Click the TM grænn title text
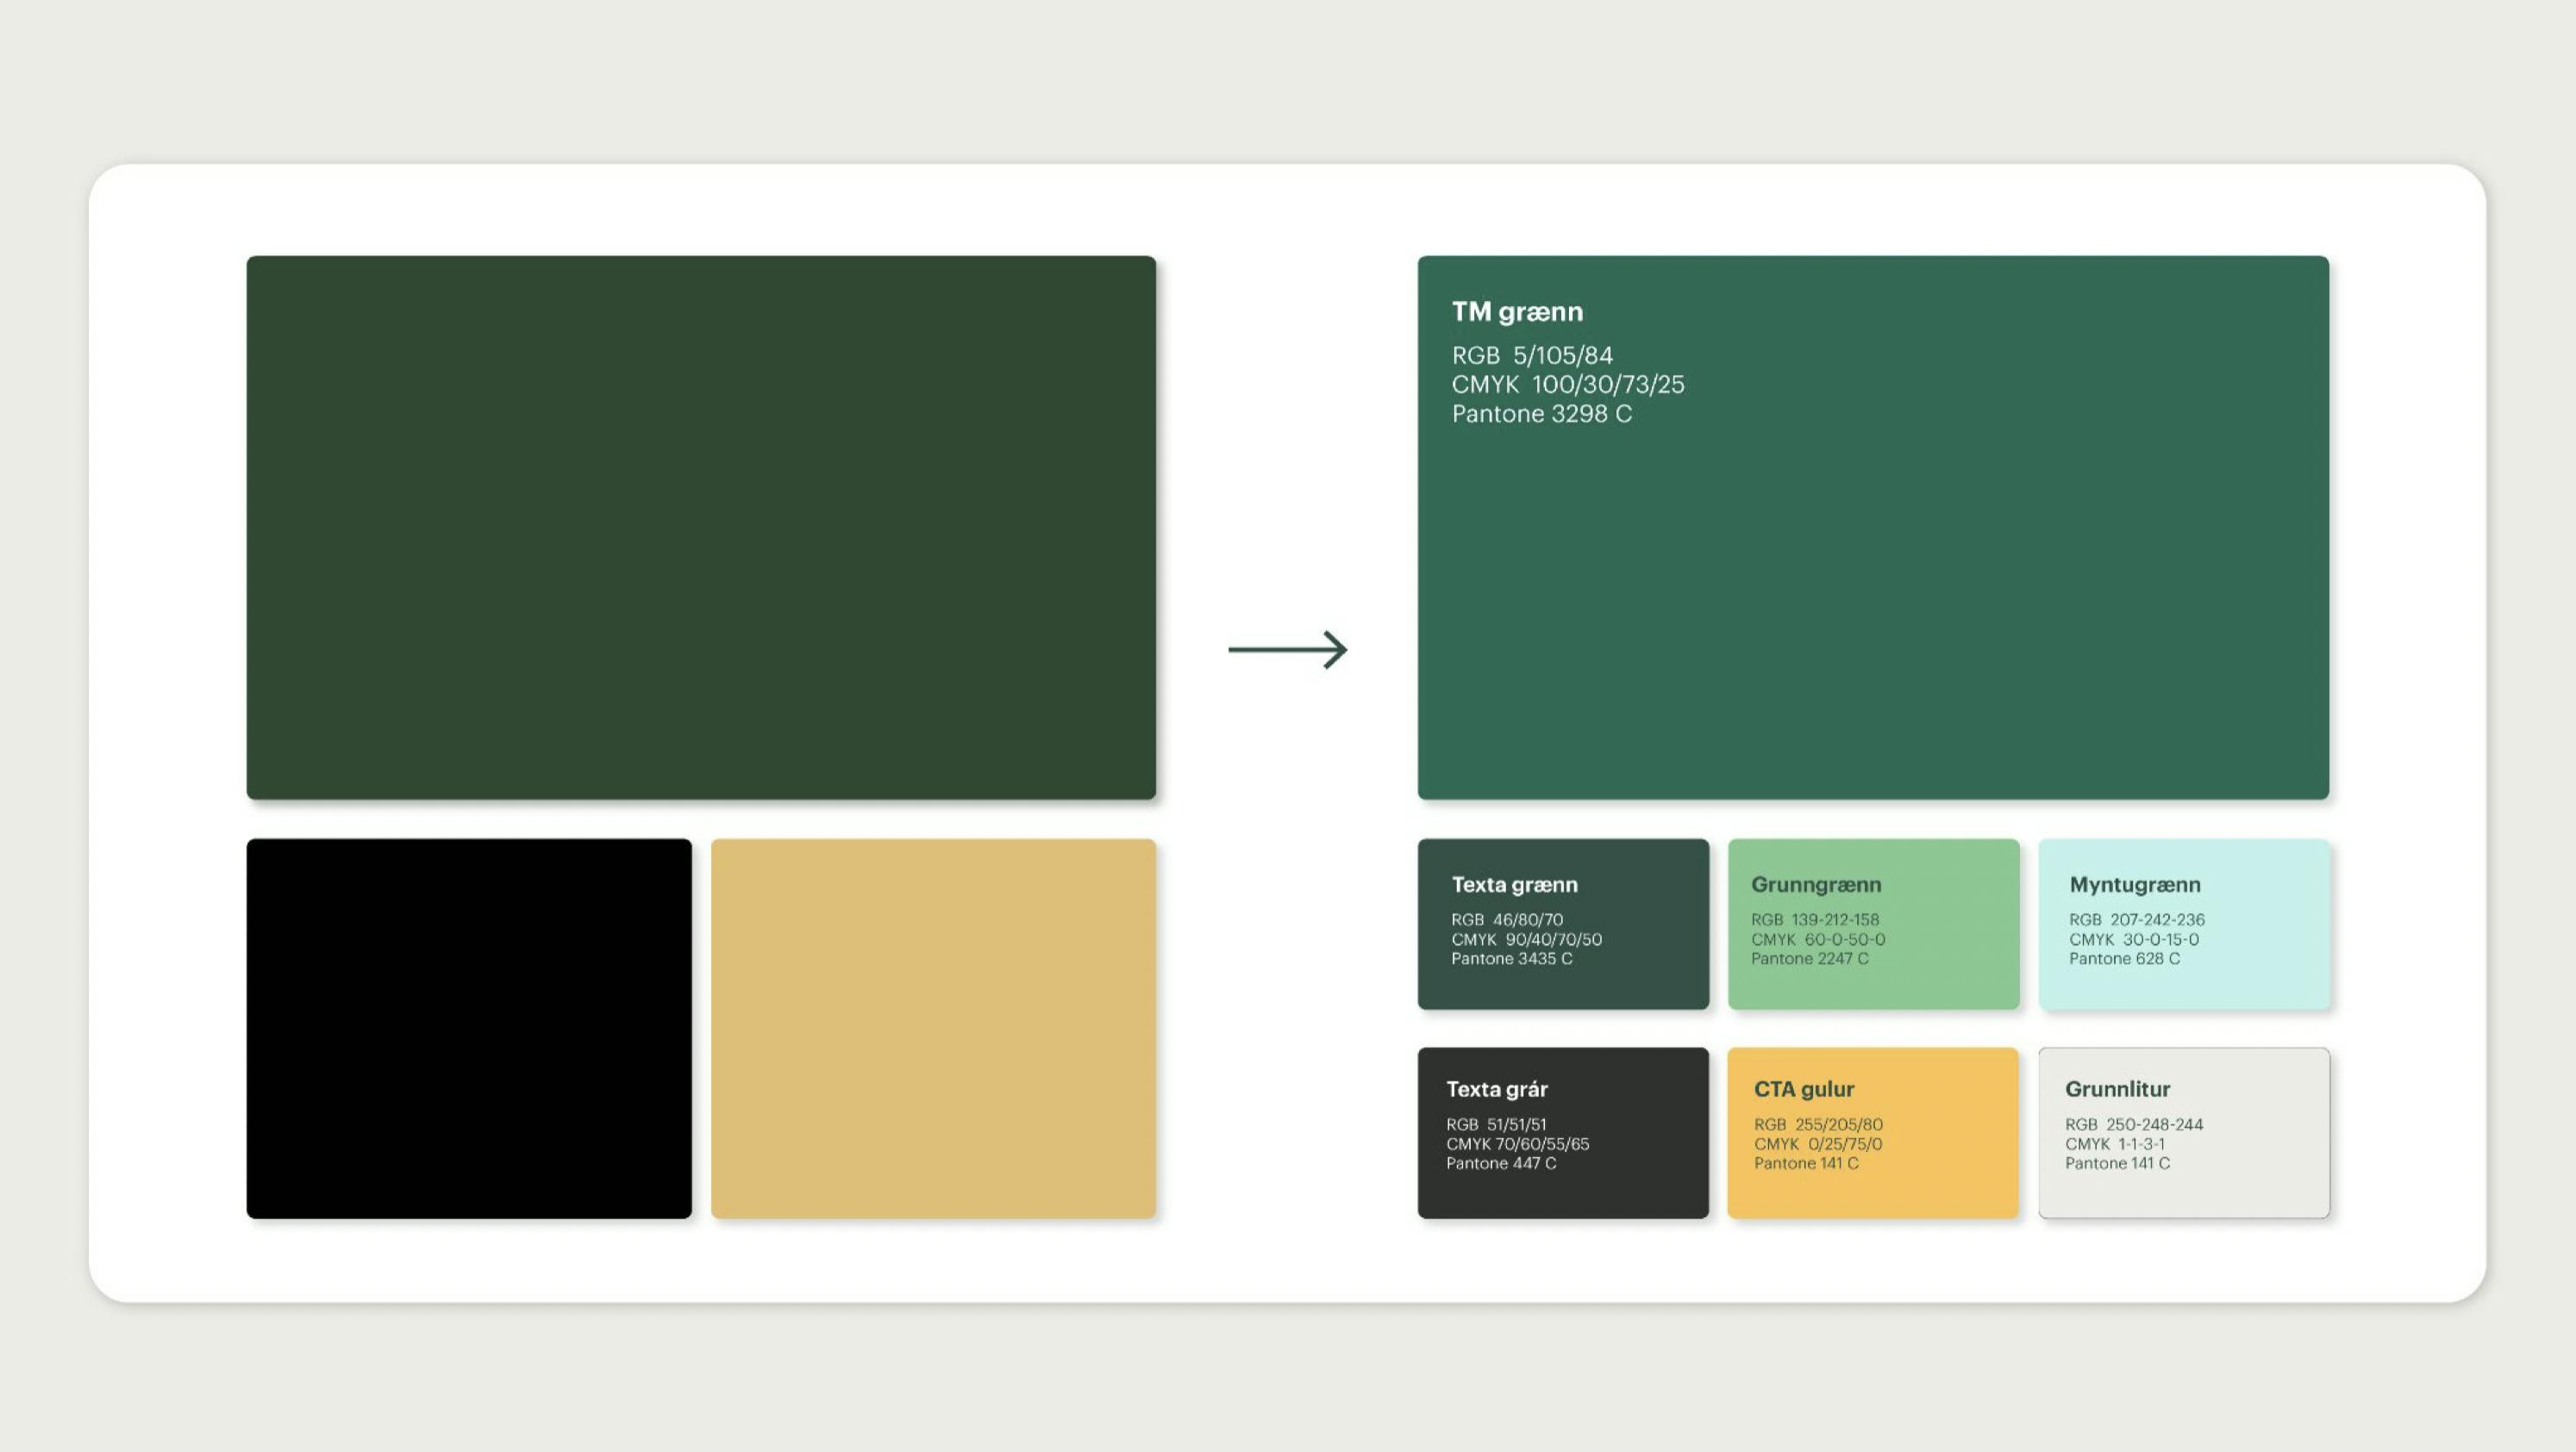 (1517, 312)
